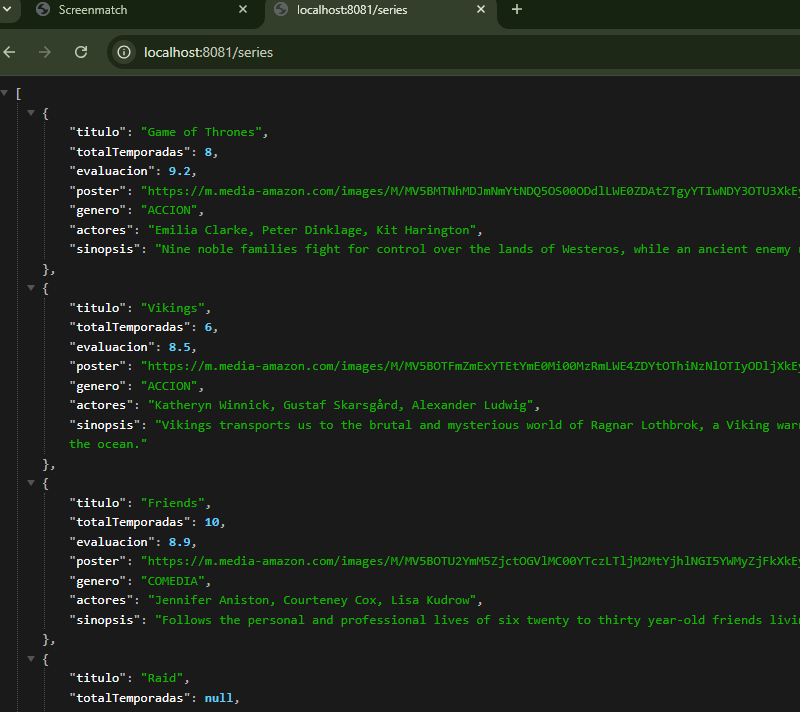This screenshot has height=712, width=800.
Task: Click totalTemporadas value 10
Action: tap(212, 522)
